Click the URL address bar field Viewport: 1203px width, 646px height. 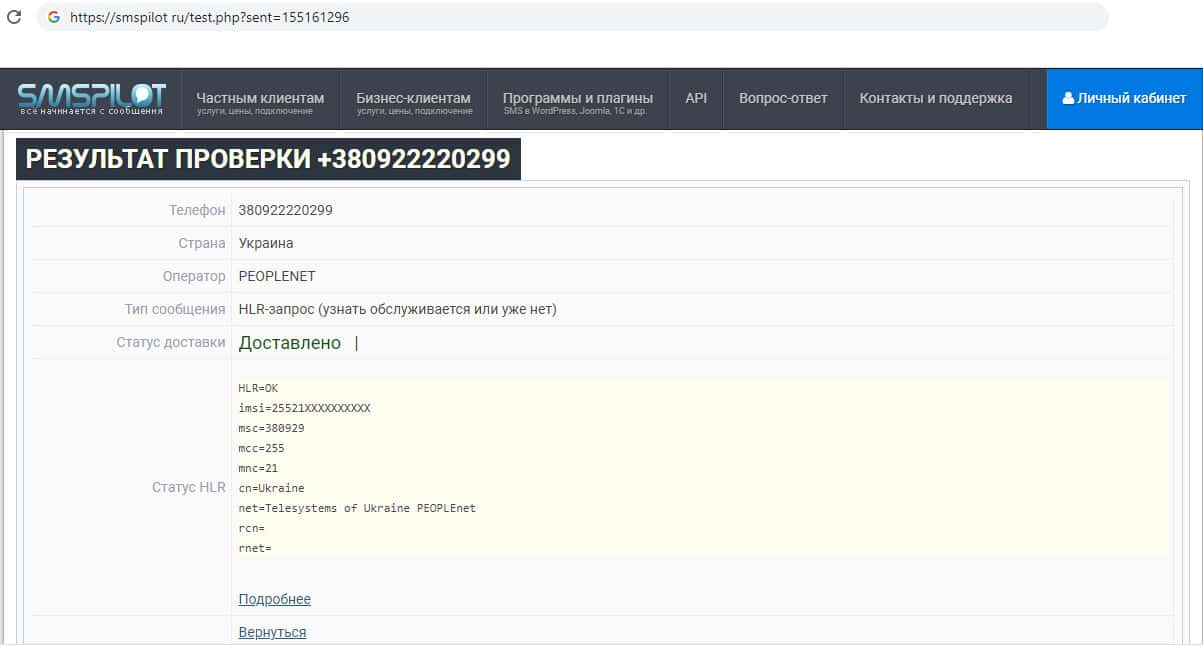tap(572, 17)
